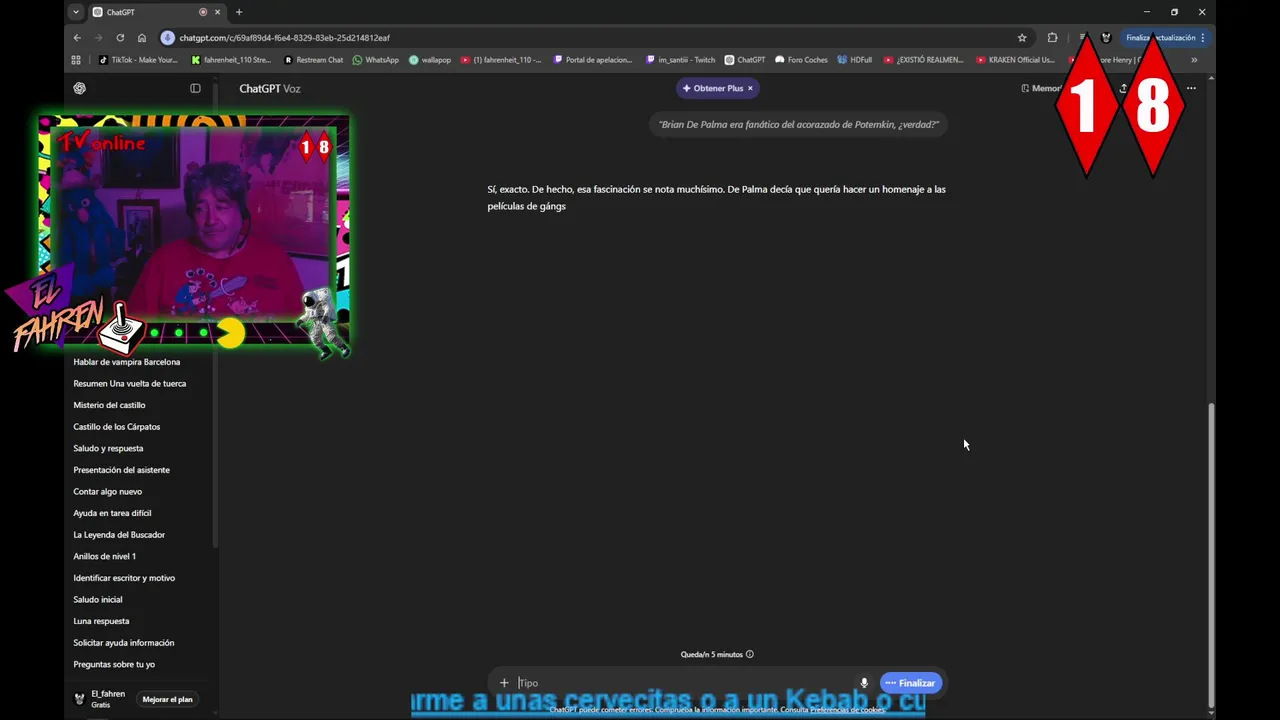1280x720 pixels.
Task: Open the Portal de apelación bookmark
Action: tap(593, 60)
